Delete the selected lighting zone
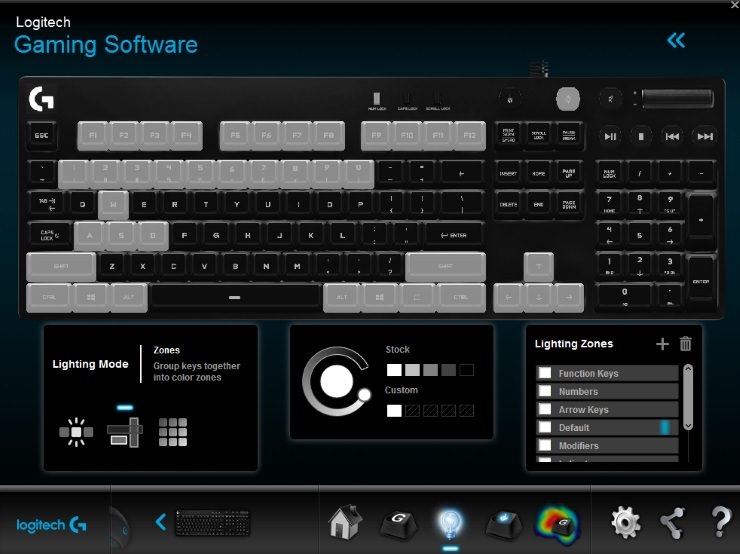Image resolution: width=740 pixels, height=554 pixels. click(x=686, y=344)
